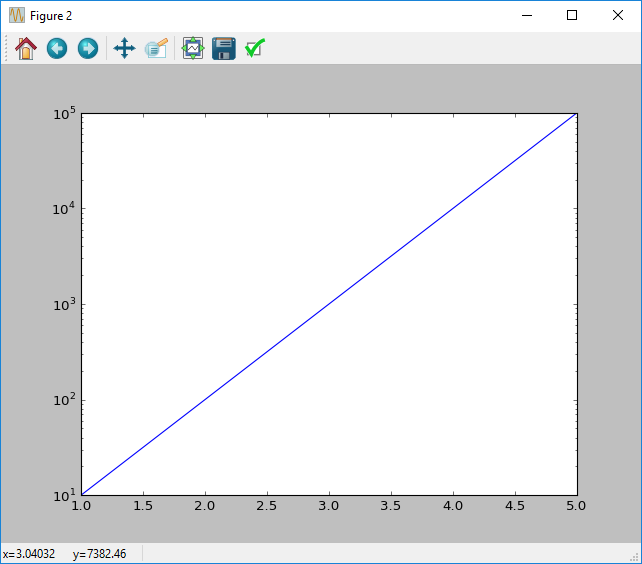Close the Figure 2 window
Viewport: 642px width, 564px height.
tap(618, 15)
